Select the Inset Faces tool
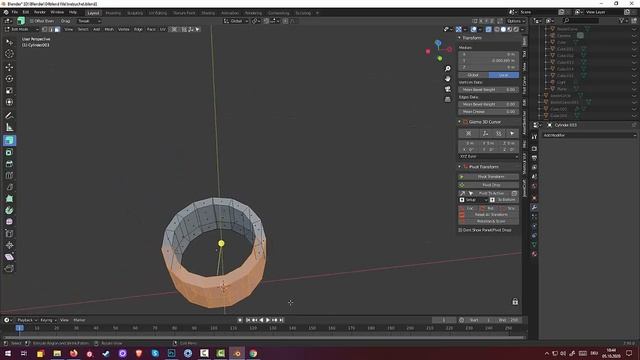 pos(9,152)
